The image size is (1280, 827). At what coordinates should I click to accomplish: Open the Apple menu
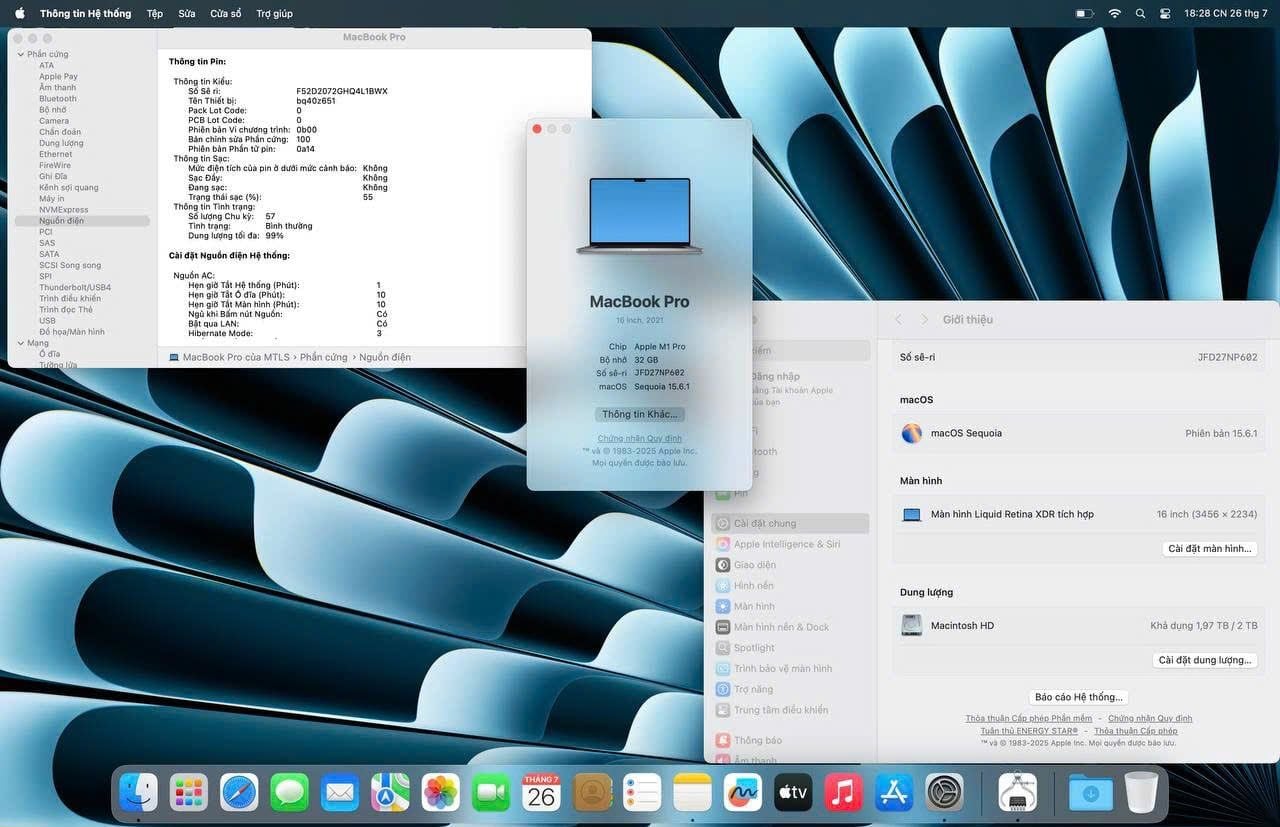click(x=19, y=13)
